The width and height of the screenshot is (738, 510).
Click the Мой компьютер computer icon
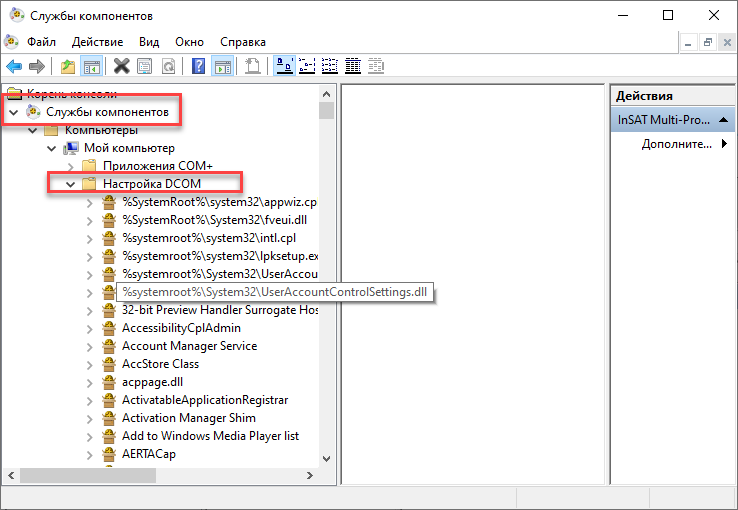tap(71, 148)
